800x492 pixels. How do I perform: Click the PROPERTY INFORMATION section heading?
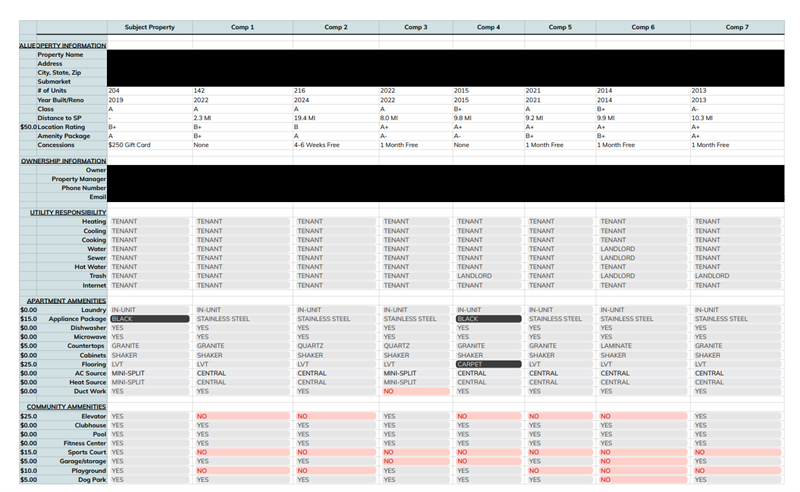[71, 45]
